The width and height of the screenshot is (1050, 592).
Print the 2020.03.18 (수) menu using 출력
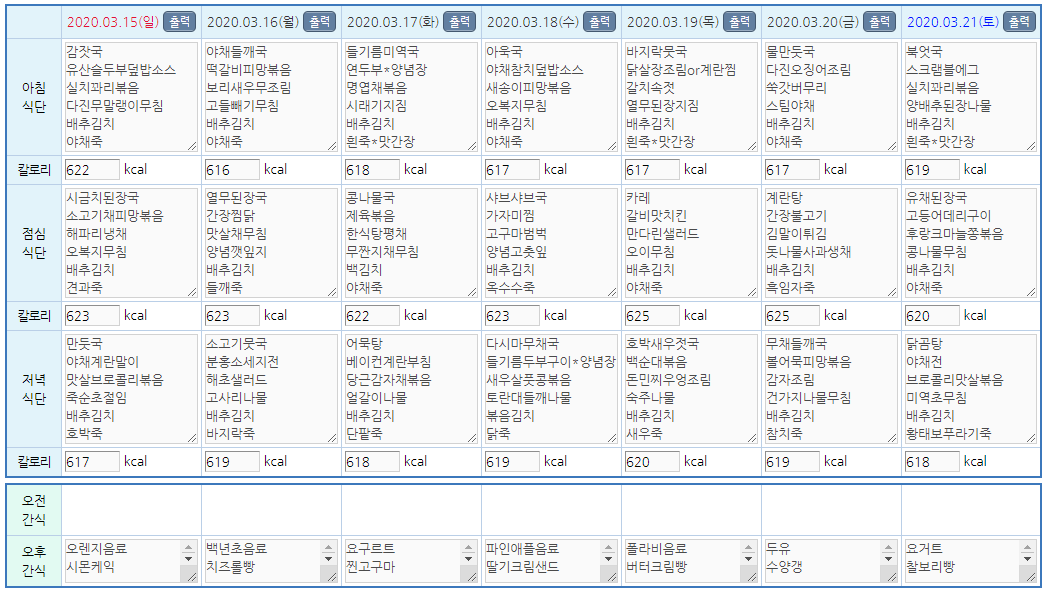point(599,22)
